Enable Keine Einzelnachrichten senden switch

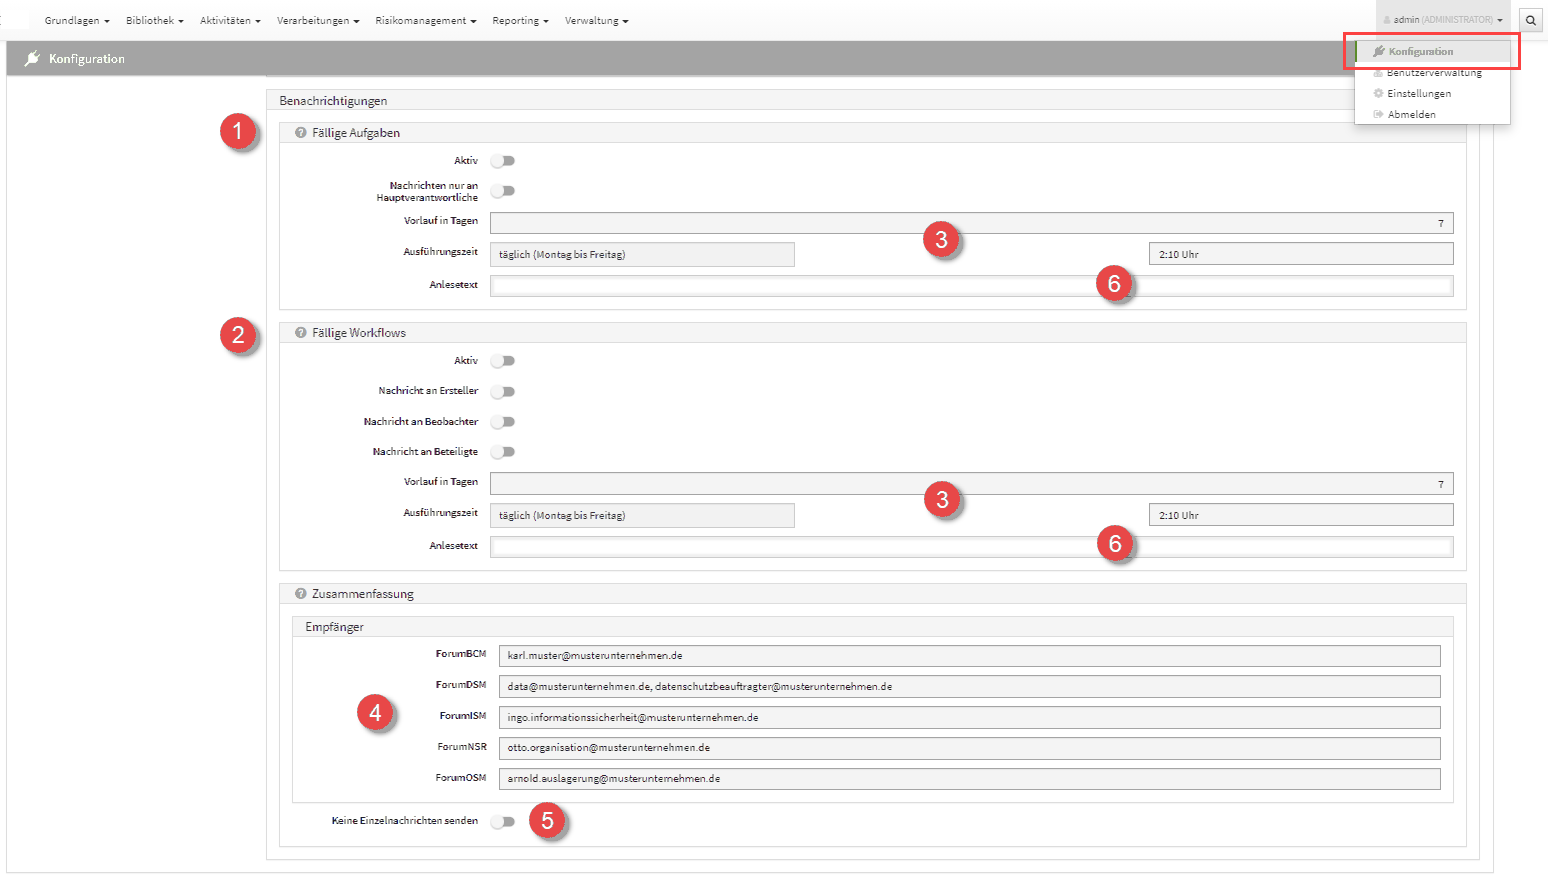click(x=503, y=822)
